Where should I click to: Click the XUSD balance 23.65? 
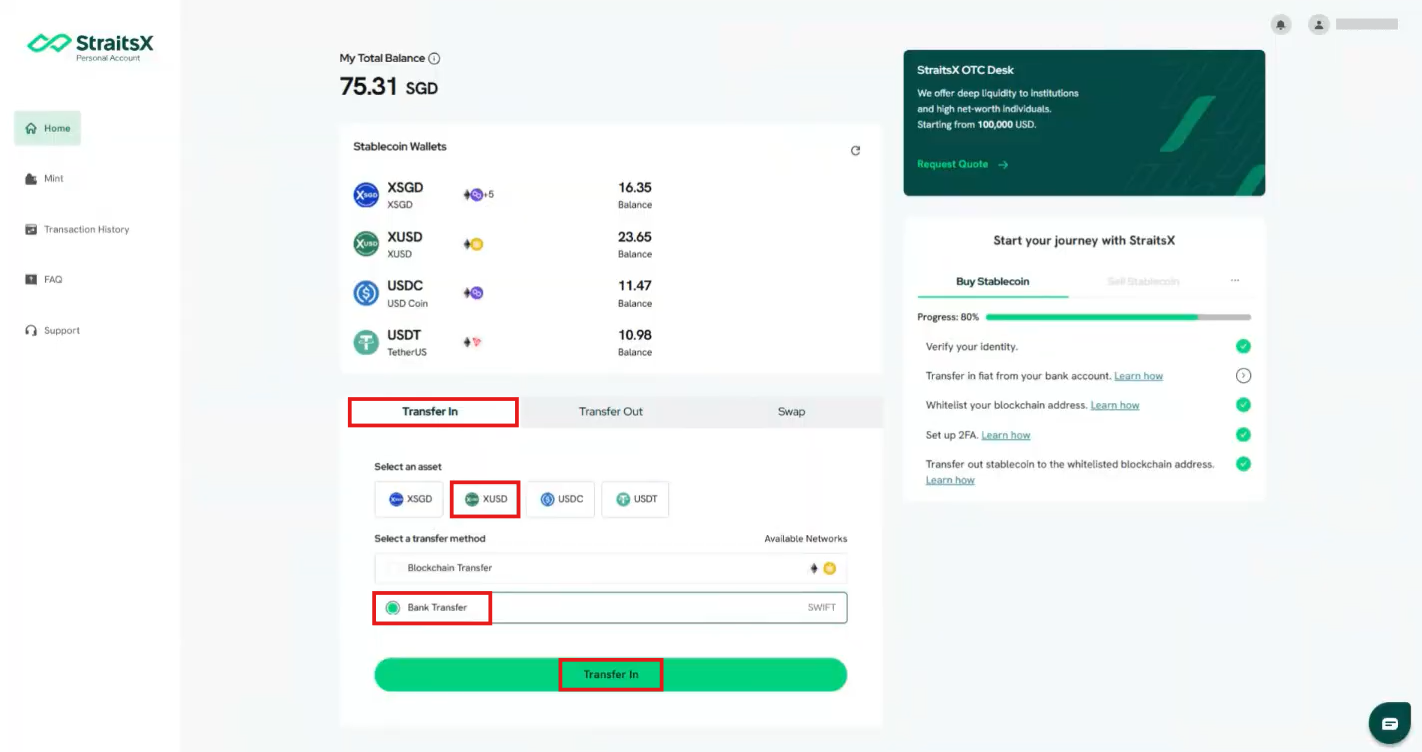point(635,237)
